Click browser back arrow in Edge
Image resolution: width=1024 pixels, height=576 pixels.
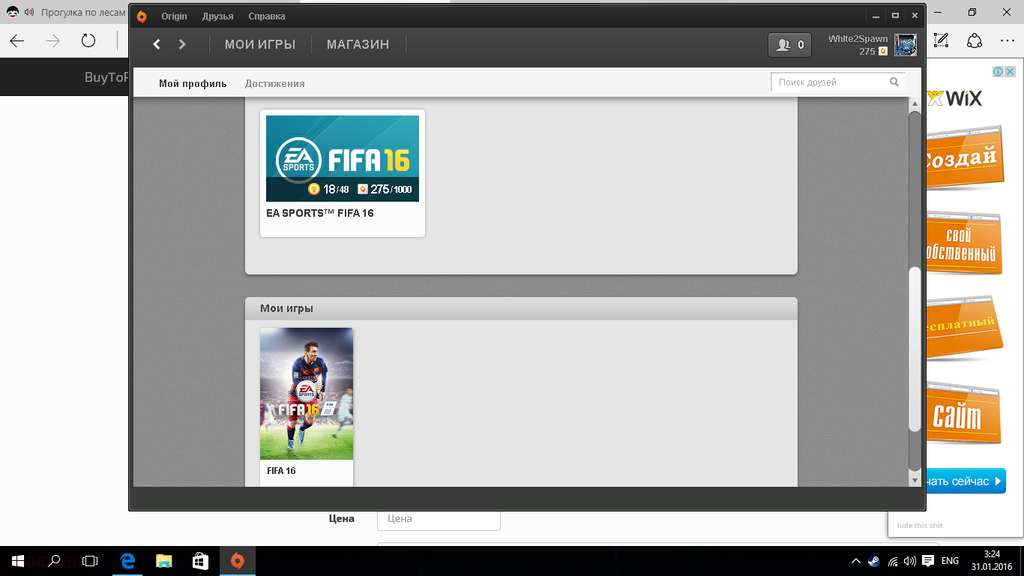click(17, 40)
